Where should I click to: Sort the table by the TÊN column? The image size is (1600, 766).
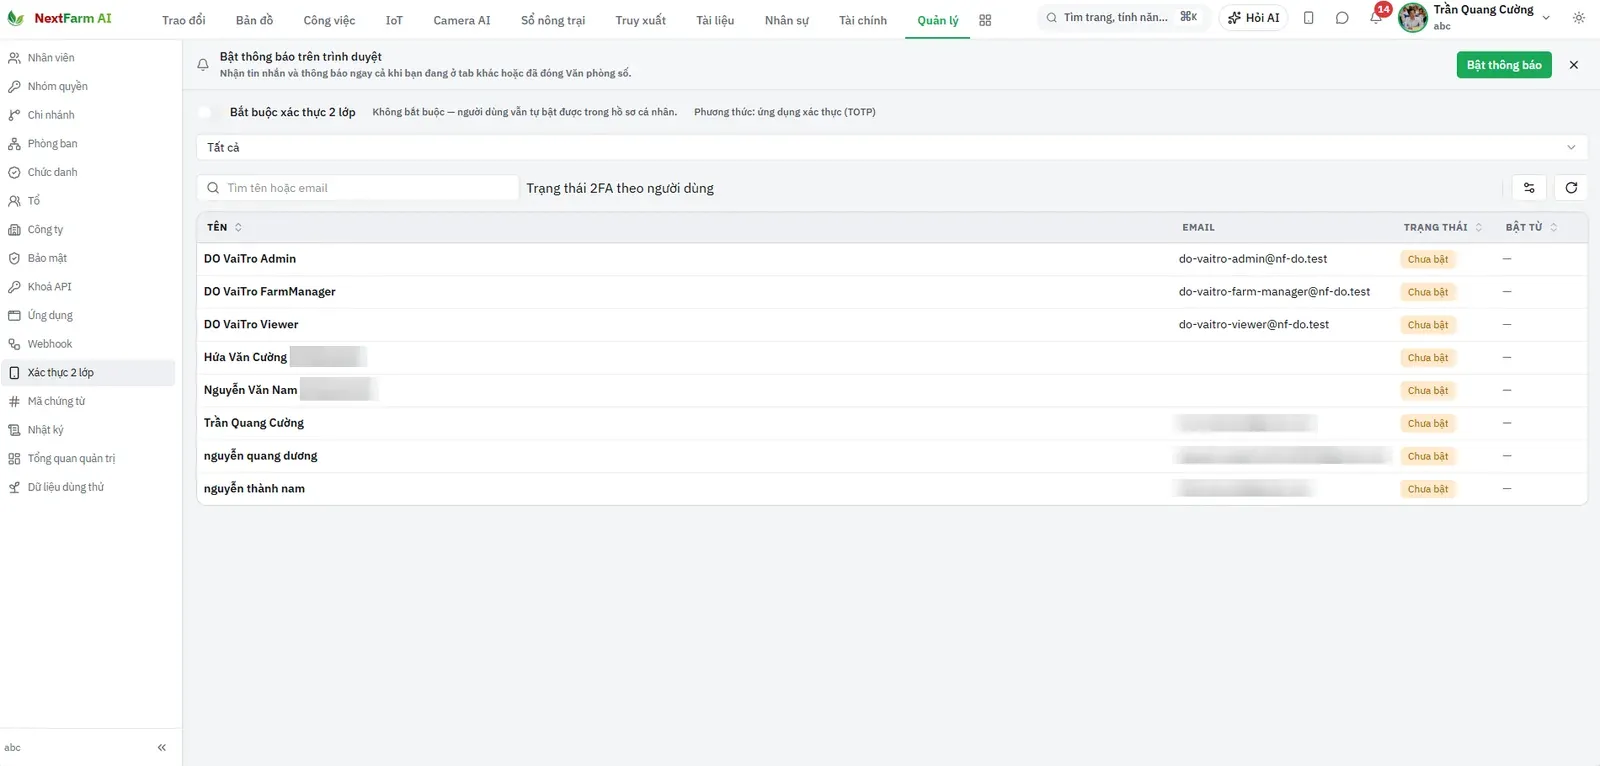pyautogui.click(x=224, y=227)
